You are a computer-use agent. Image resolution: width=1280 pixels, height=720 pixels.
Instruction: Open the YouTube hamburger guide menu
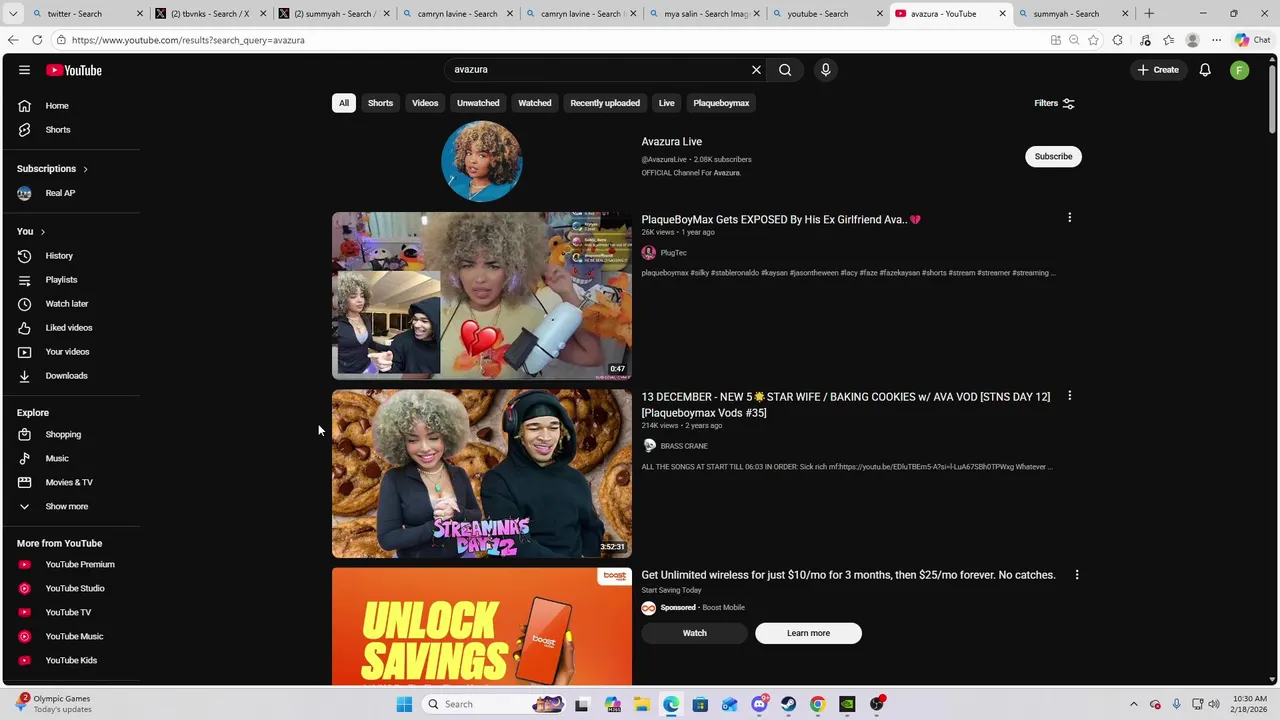(x=24, y=70)
